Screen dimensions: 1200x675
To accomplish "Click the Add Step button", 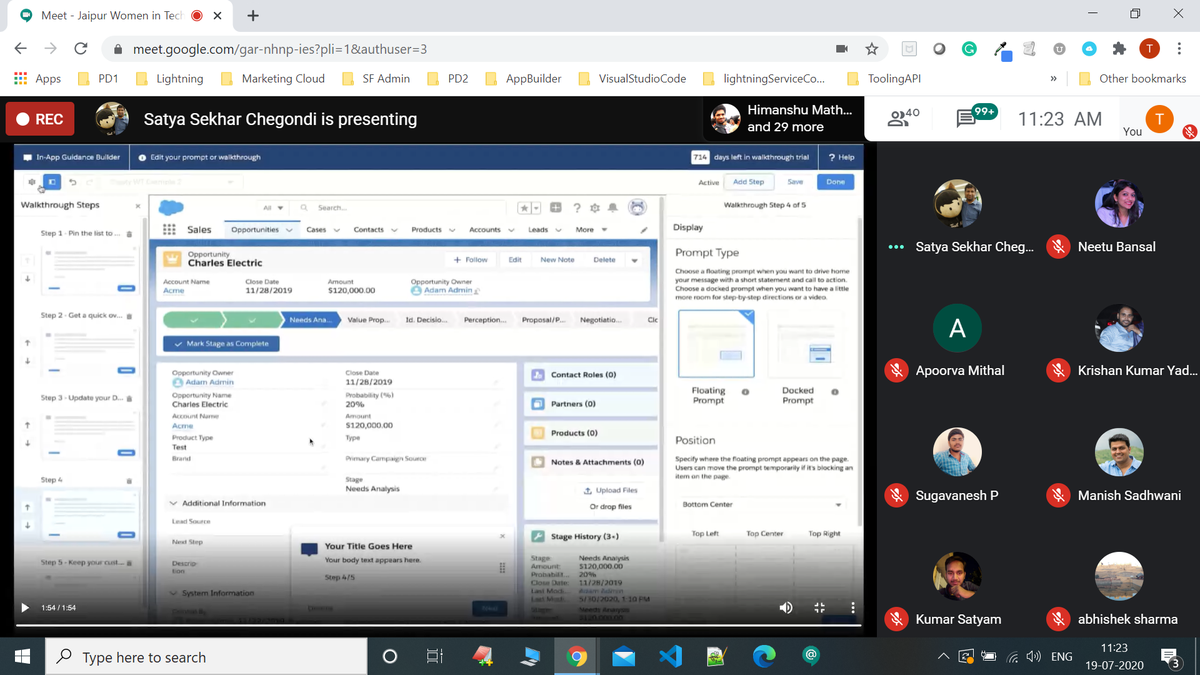I will coord(749,182).
